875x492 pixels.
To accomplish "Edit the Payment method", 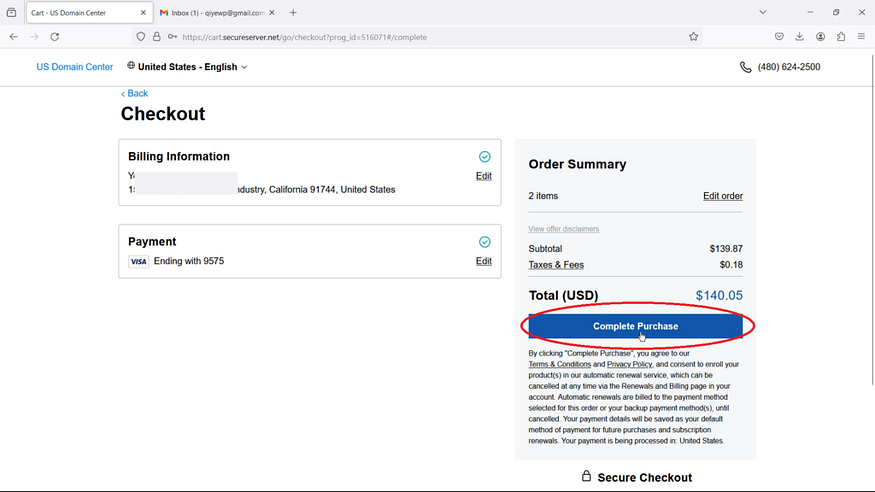I will (484, 261).
